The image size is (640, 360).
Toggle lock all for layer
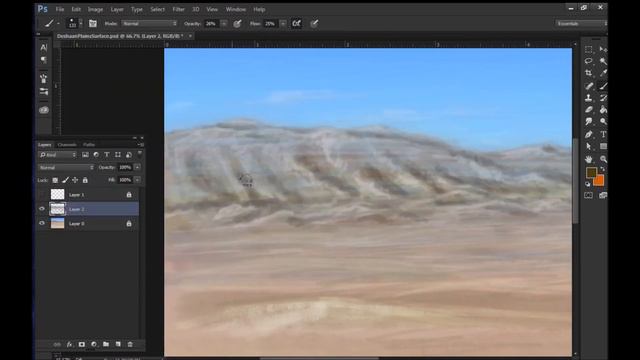[x=85, y=180]
